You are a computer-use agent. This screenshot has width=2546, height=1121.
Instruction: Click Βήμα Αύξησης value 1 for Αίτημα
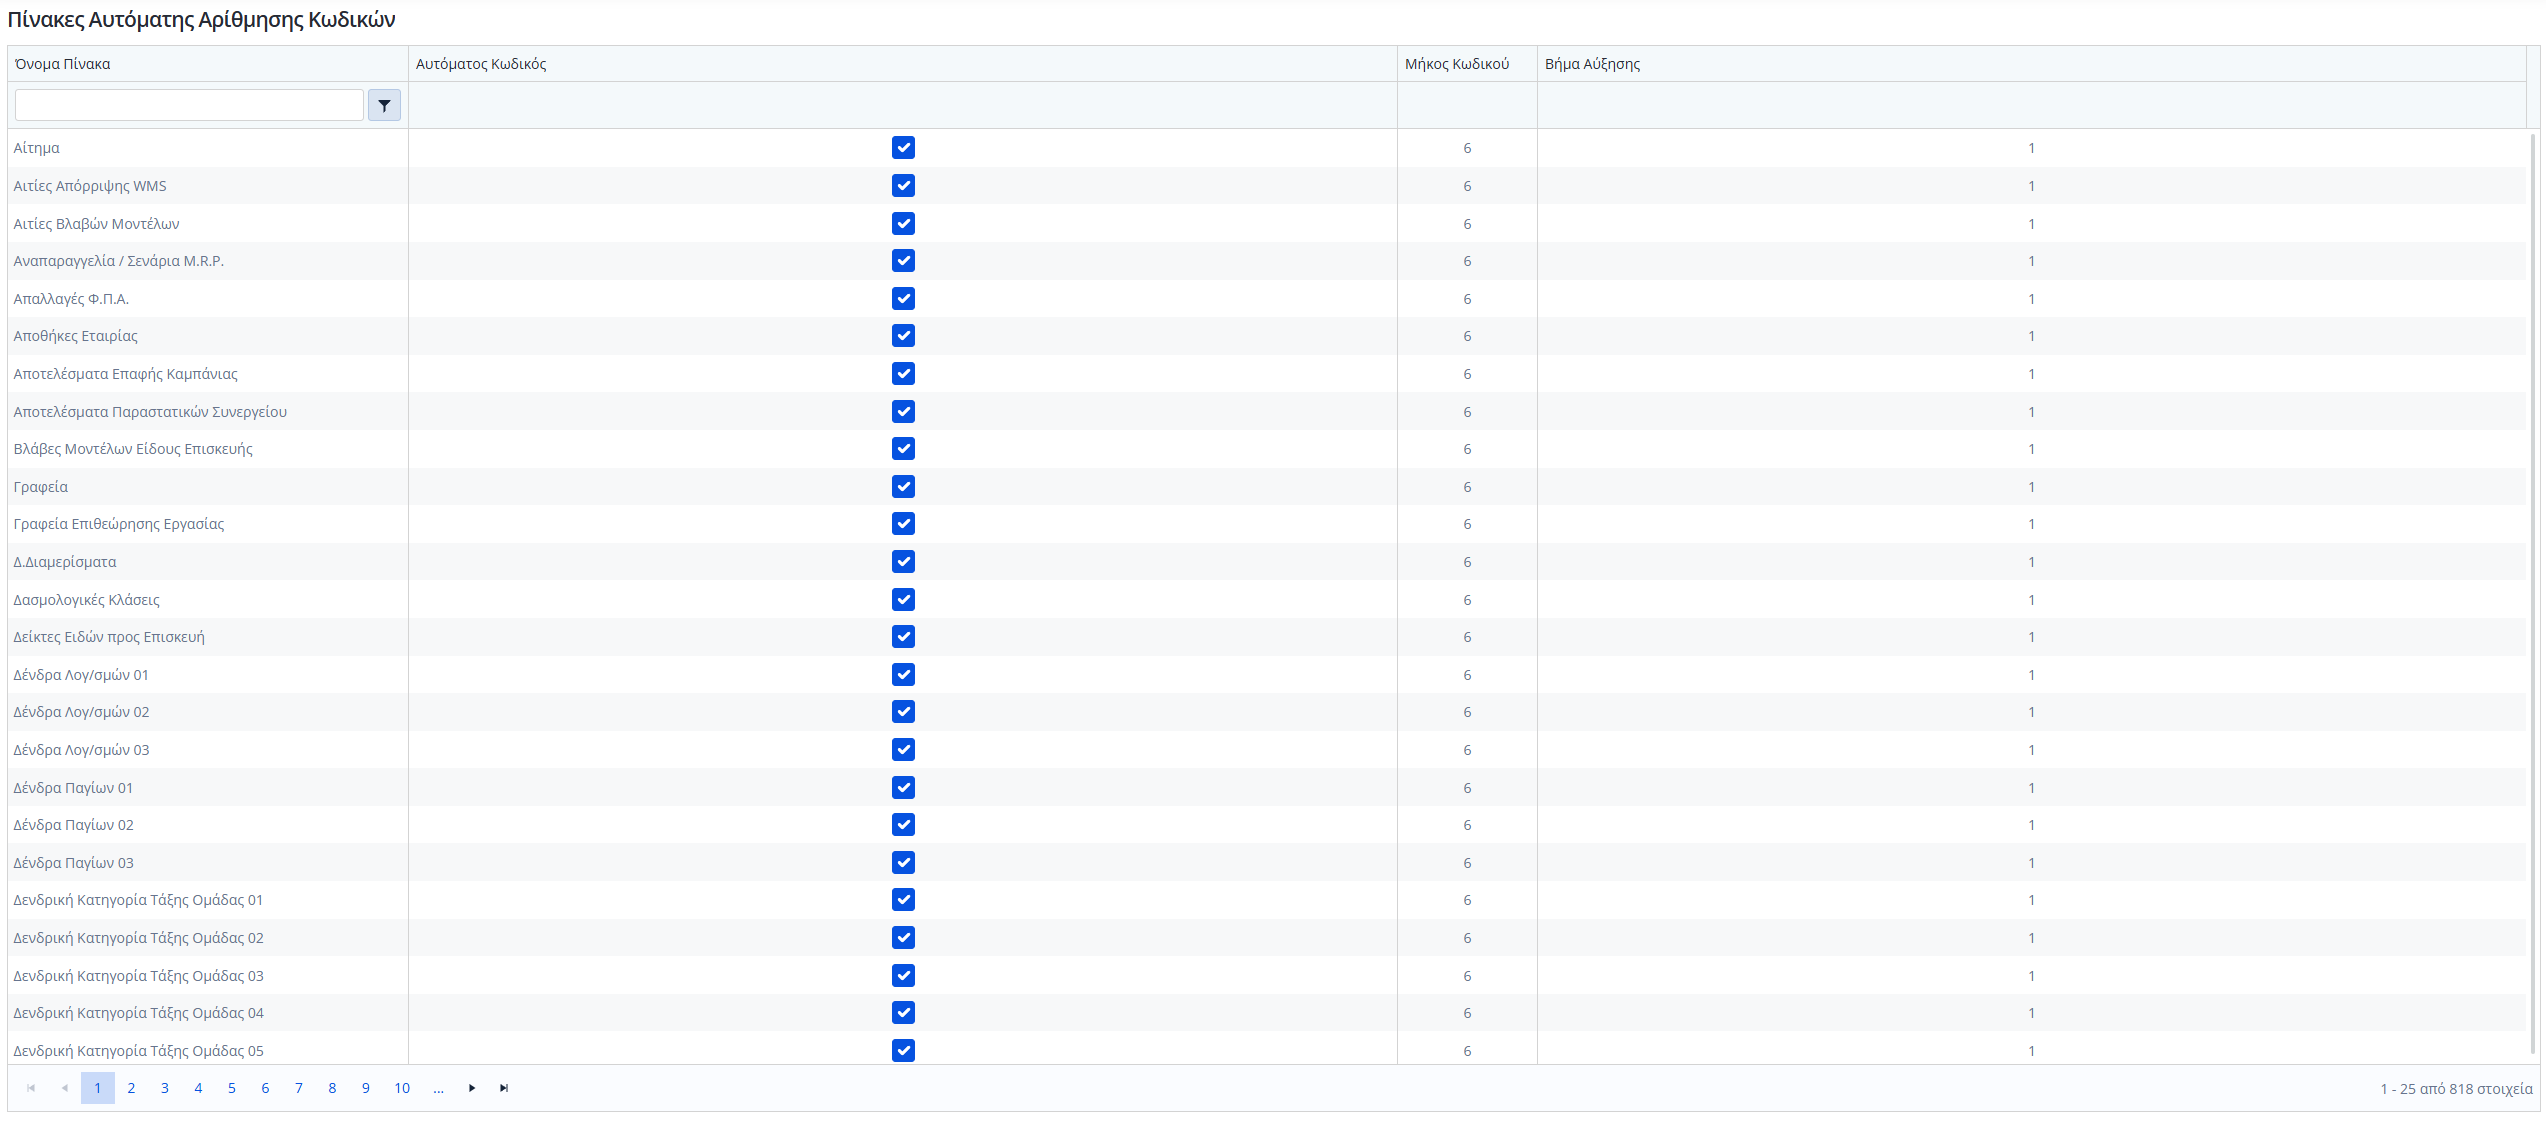coord(2031,148)
